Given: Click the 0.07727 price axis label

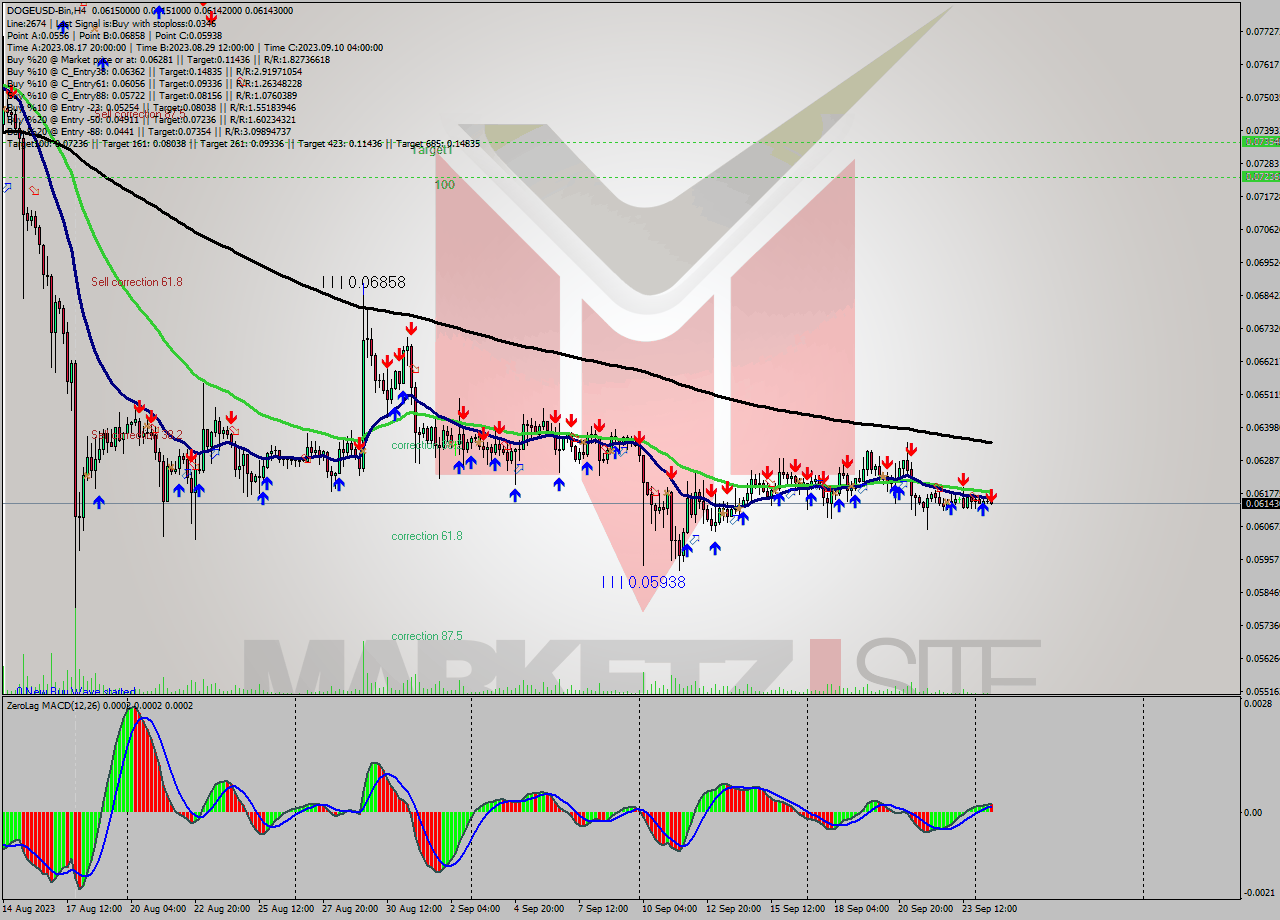Looking at the screenshot, I should pos(1262,31).
